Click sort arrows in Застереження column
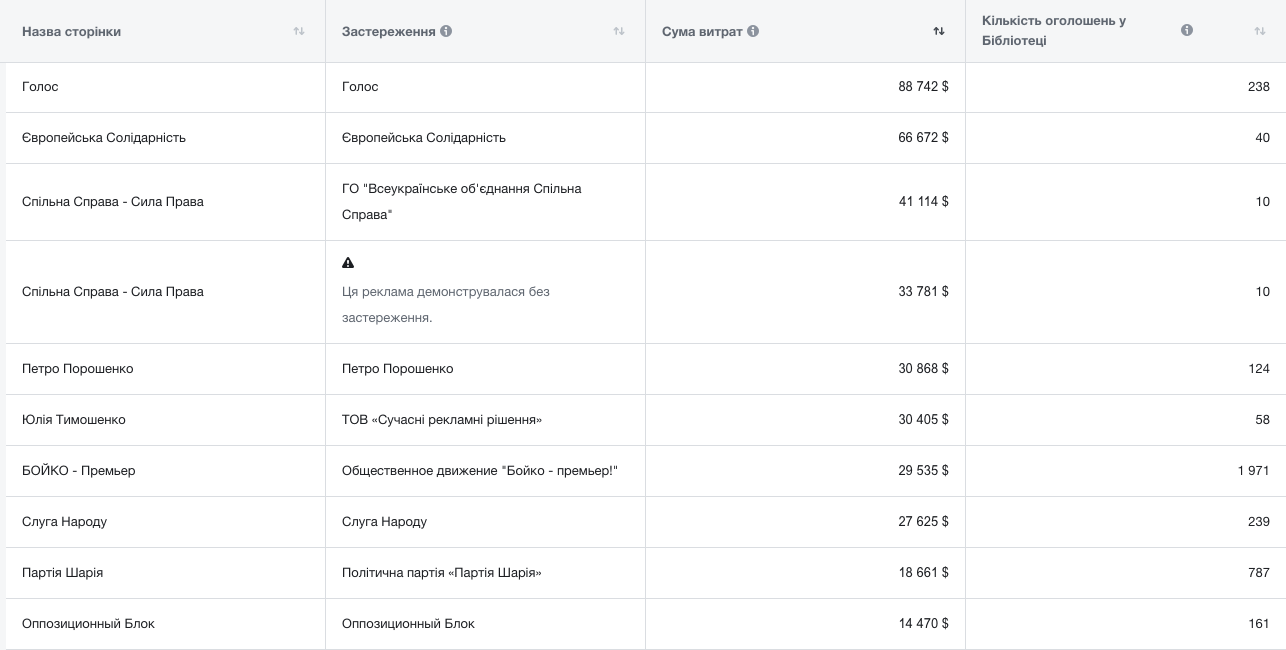The height and width of the screenshot is (650, 1286). (x=618, y=31)
